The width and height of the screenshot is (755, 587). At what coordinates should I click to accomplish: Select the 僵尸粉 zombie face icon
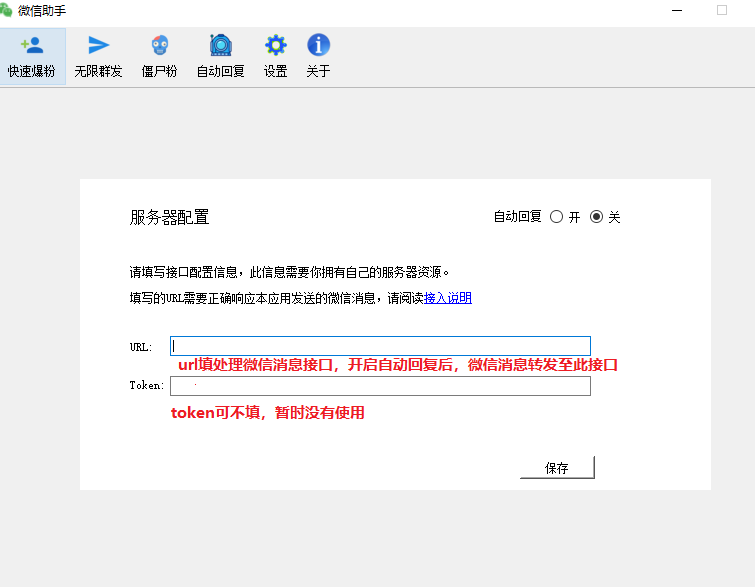click(x=159, y=45)
